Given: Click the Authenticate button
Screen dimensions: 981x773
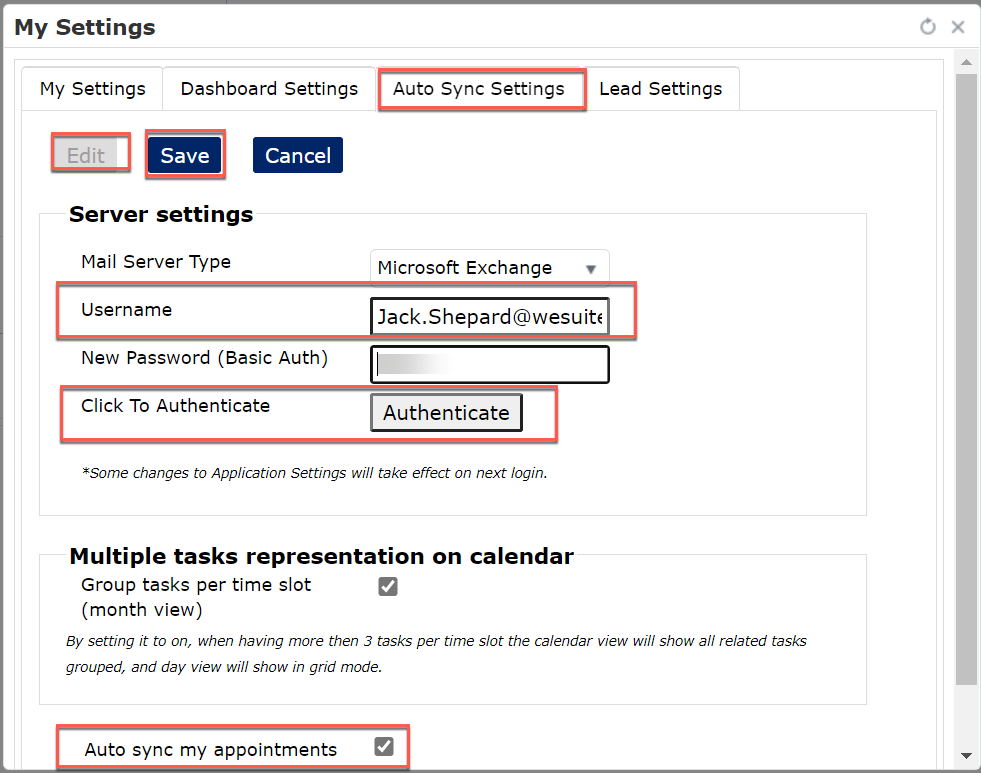Looking at the screenshot, I should point(446,412).
